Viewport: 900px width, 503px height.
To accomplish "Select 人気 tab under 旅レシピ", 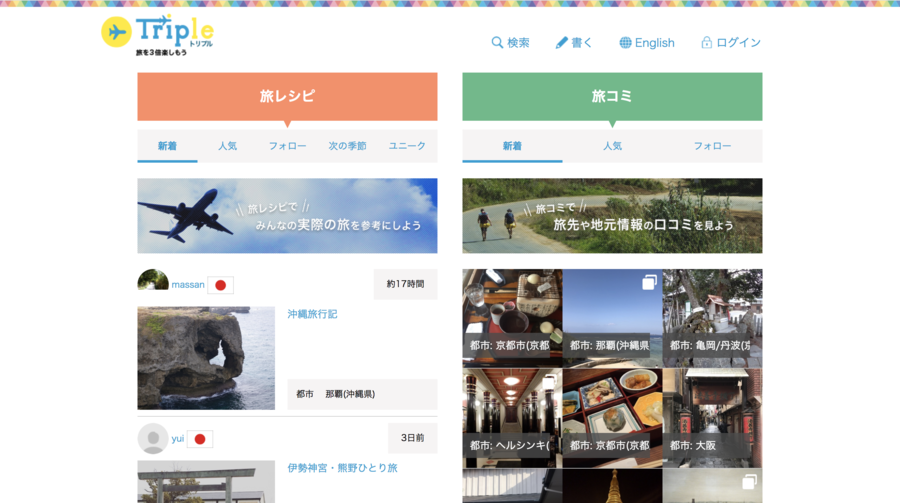I will [x=227, y=146].
